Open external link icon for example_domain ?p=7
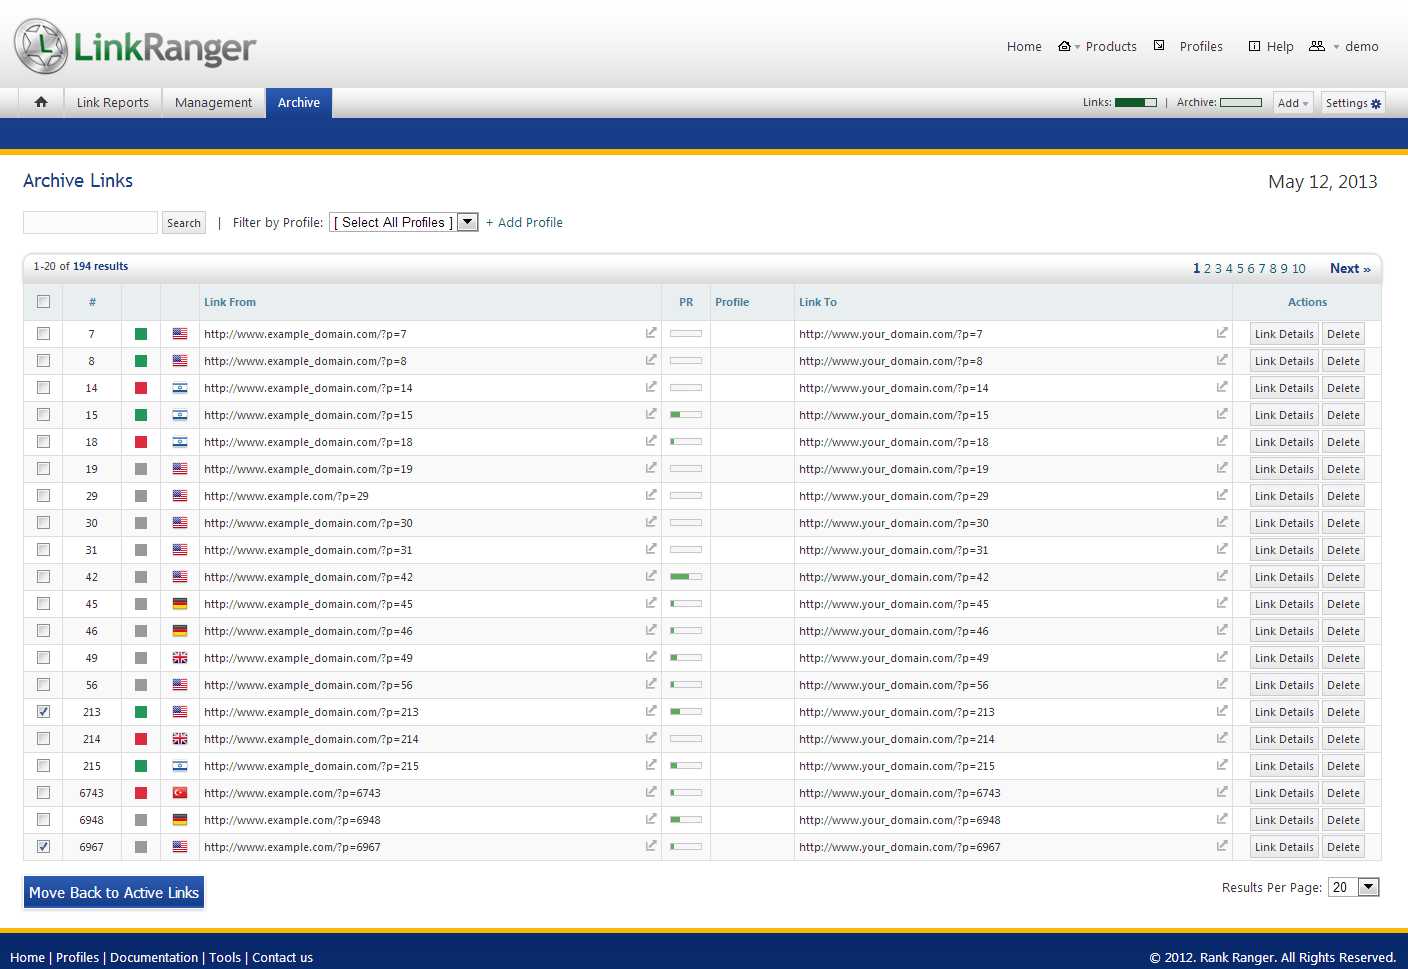1408x969 pixels. [651, 333]
